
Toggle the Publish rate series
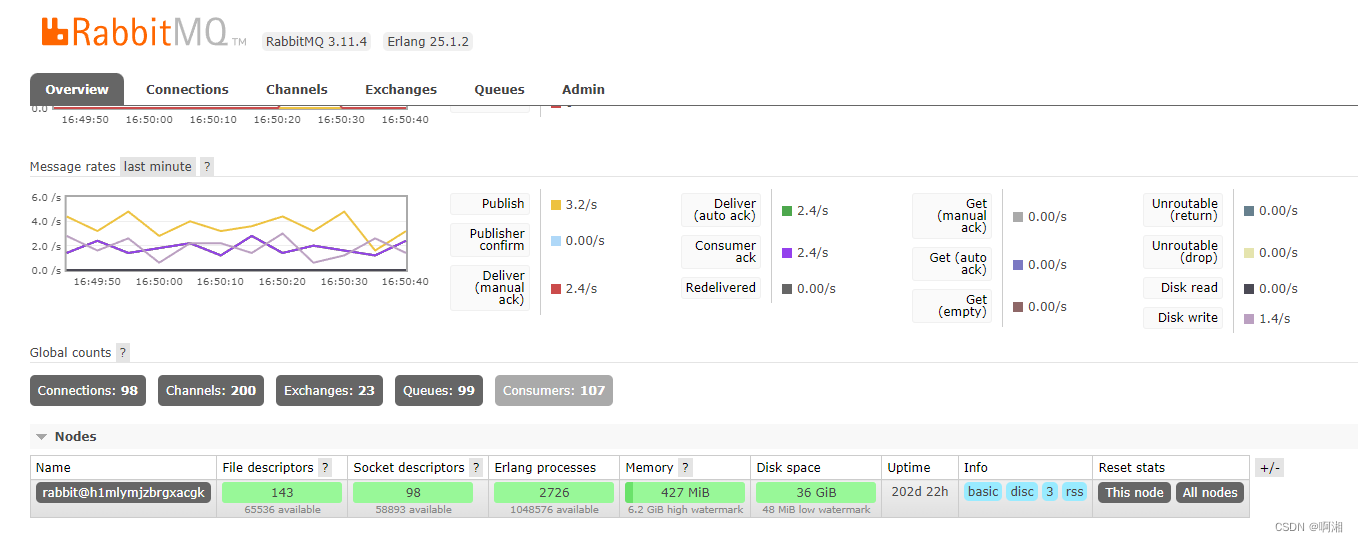point(490,204)
